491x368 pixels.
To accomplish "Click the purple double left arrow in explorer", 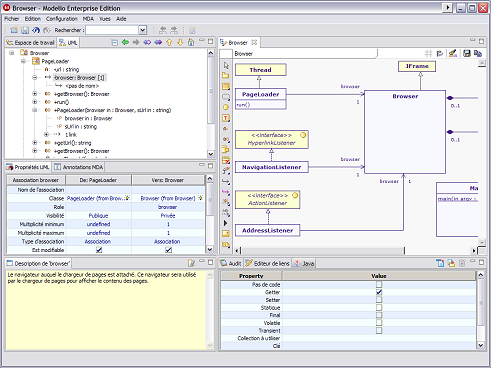I will point(147,42).
